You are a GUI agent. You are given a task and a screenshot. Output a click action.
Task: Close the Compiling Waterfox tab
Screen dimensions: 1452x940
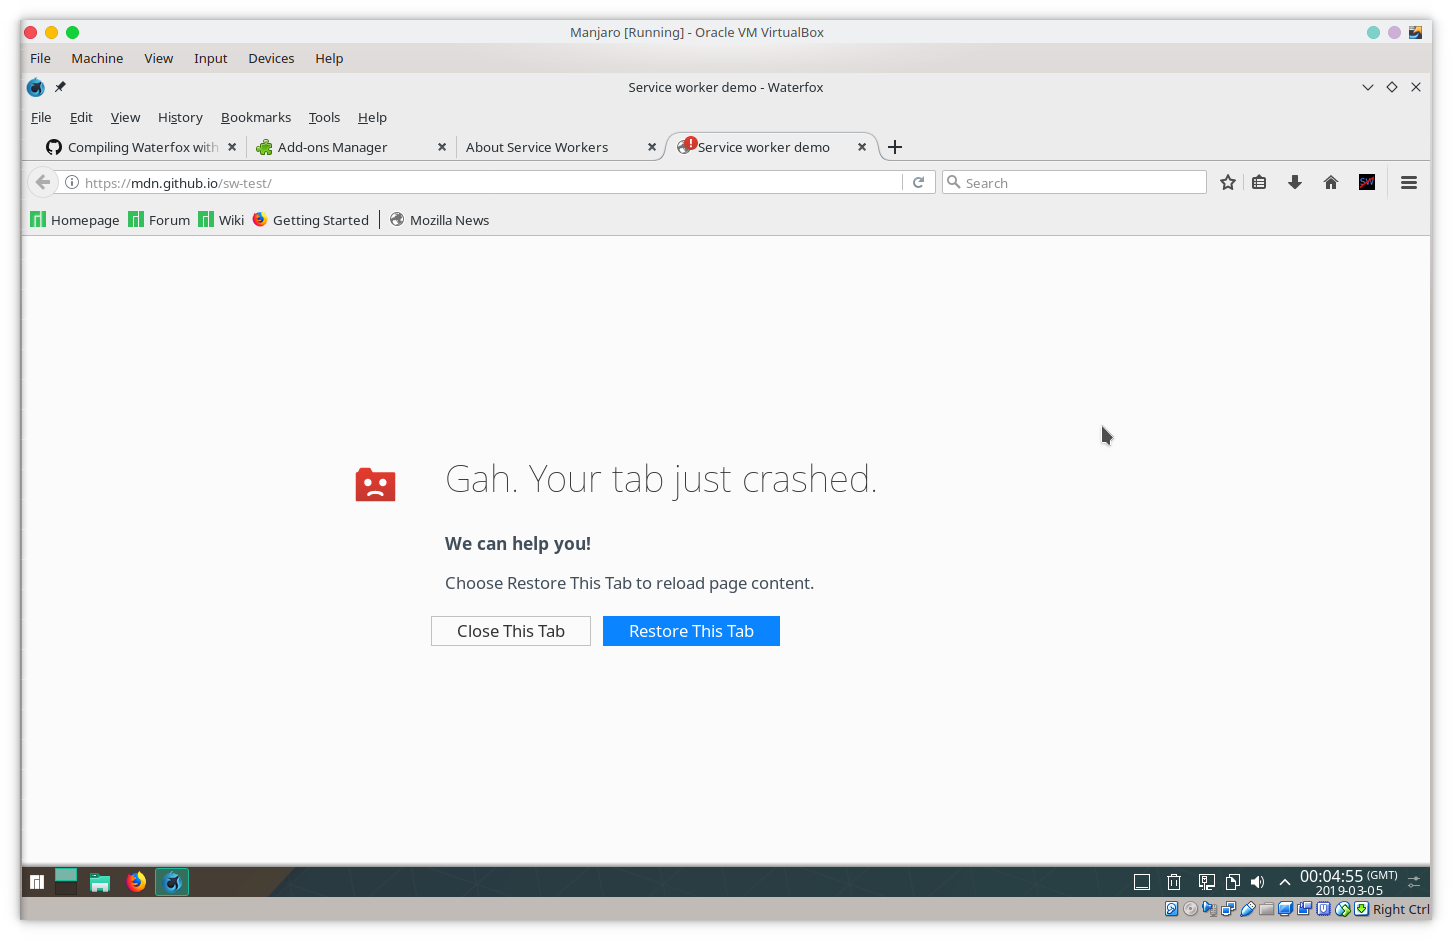[x=232, y=147]
